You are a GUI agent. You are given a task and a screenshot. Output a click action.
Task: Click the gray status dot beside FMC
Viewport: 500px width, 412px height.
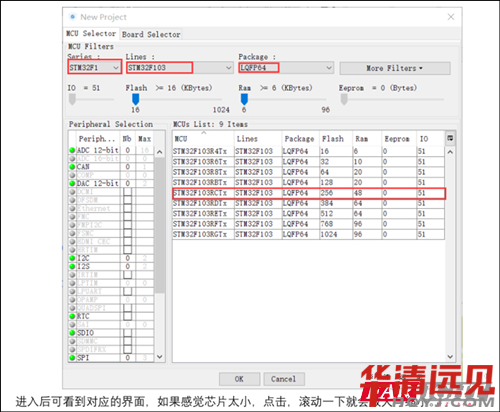pos(72,217)
